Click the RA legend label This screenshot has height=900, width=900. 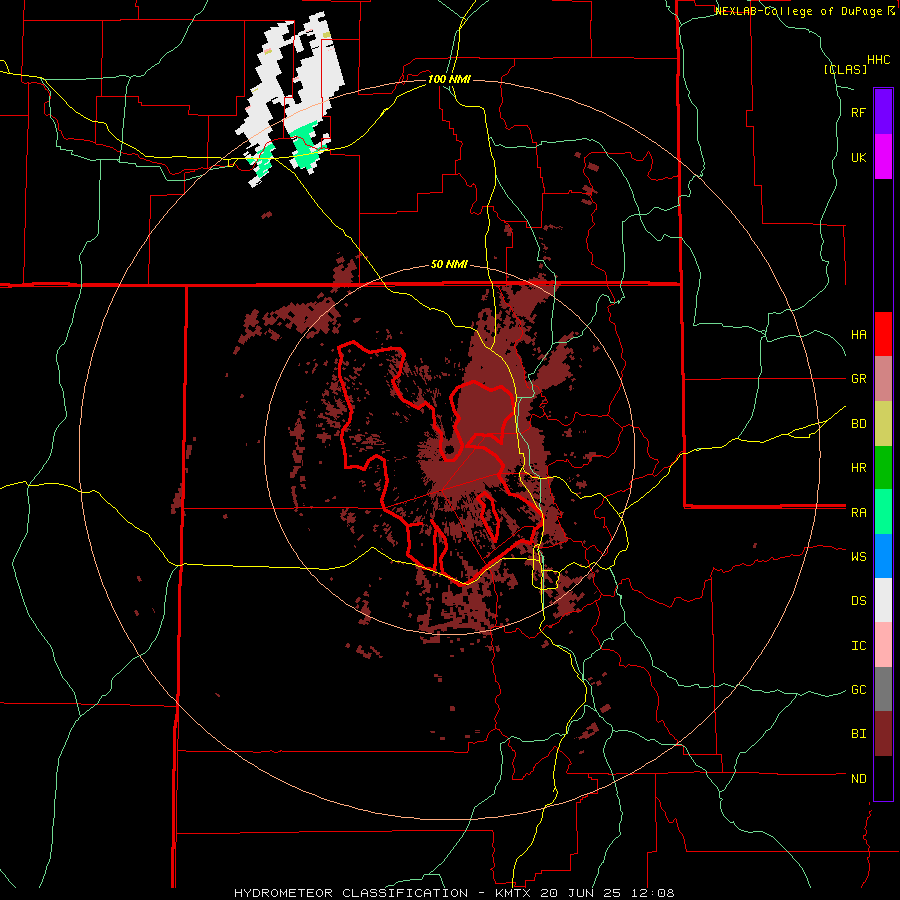pyautogui.click(x=858, y=513)
